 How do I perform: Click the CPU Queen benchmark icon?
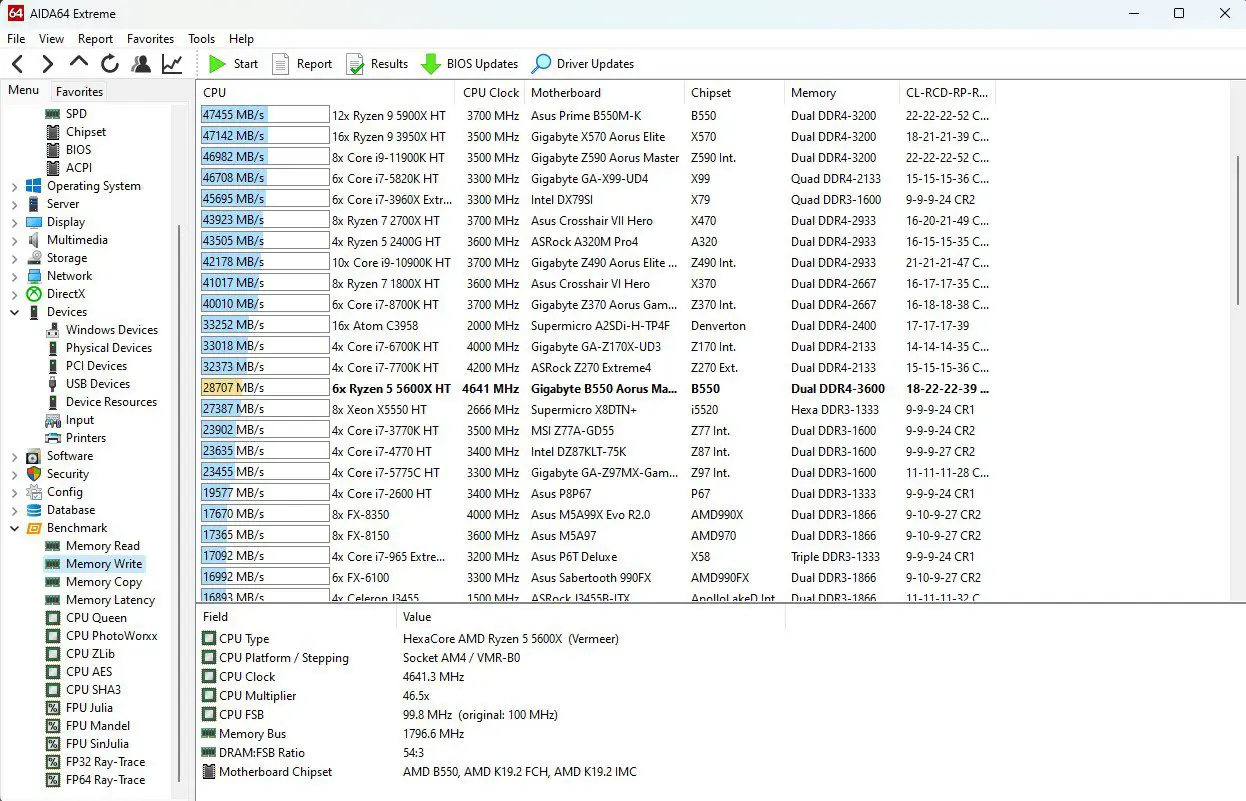coord(53,618)
